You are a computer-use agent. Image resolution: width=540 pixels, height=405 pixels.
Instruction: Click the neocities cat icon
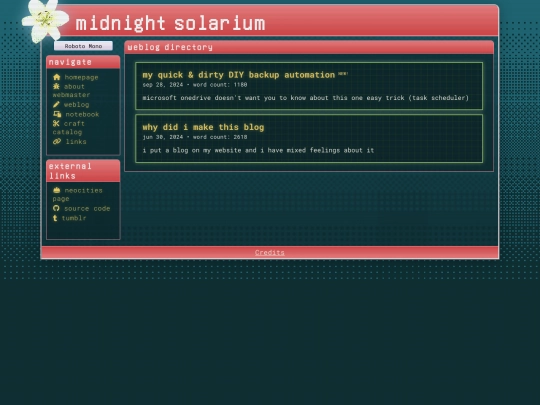coord(57,190)
